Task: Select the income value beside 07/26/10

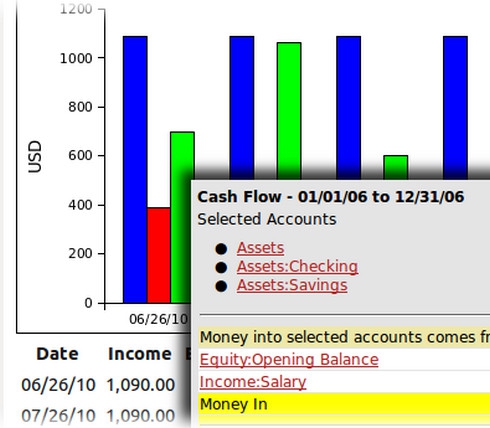Action: click(140, 416)
